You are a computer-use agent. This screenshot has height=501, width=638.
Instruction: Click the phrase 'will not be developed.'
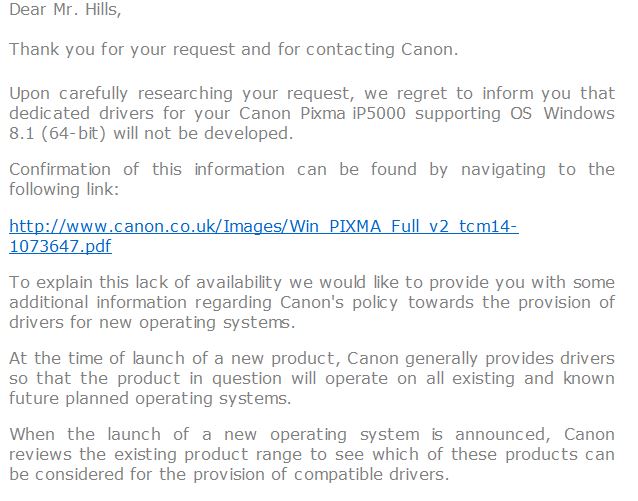click(x=203, y=133)
